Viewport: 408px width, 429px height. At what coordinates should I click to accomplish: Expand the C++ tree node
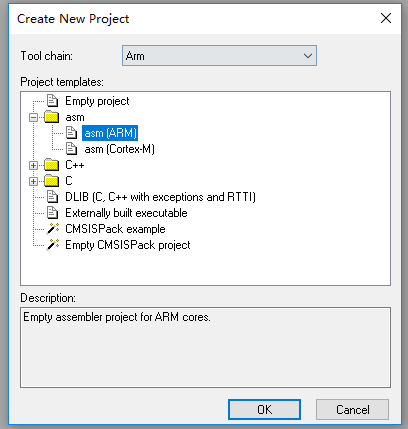(33, 165)
